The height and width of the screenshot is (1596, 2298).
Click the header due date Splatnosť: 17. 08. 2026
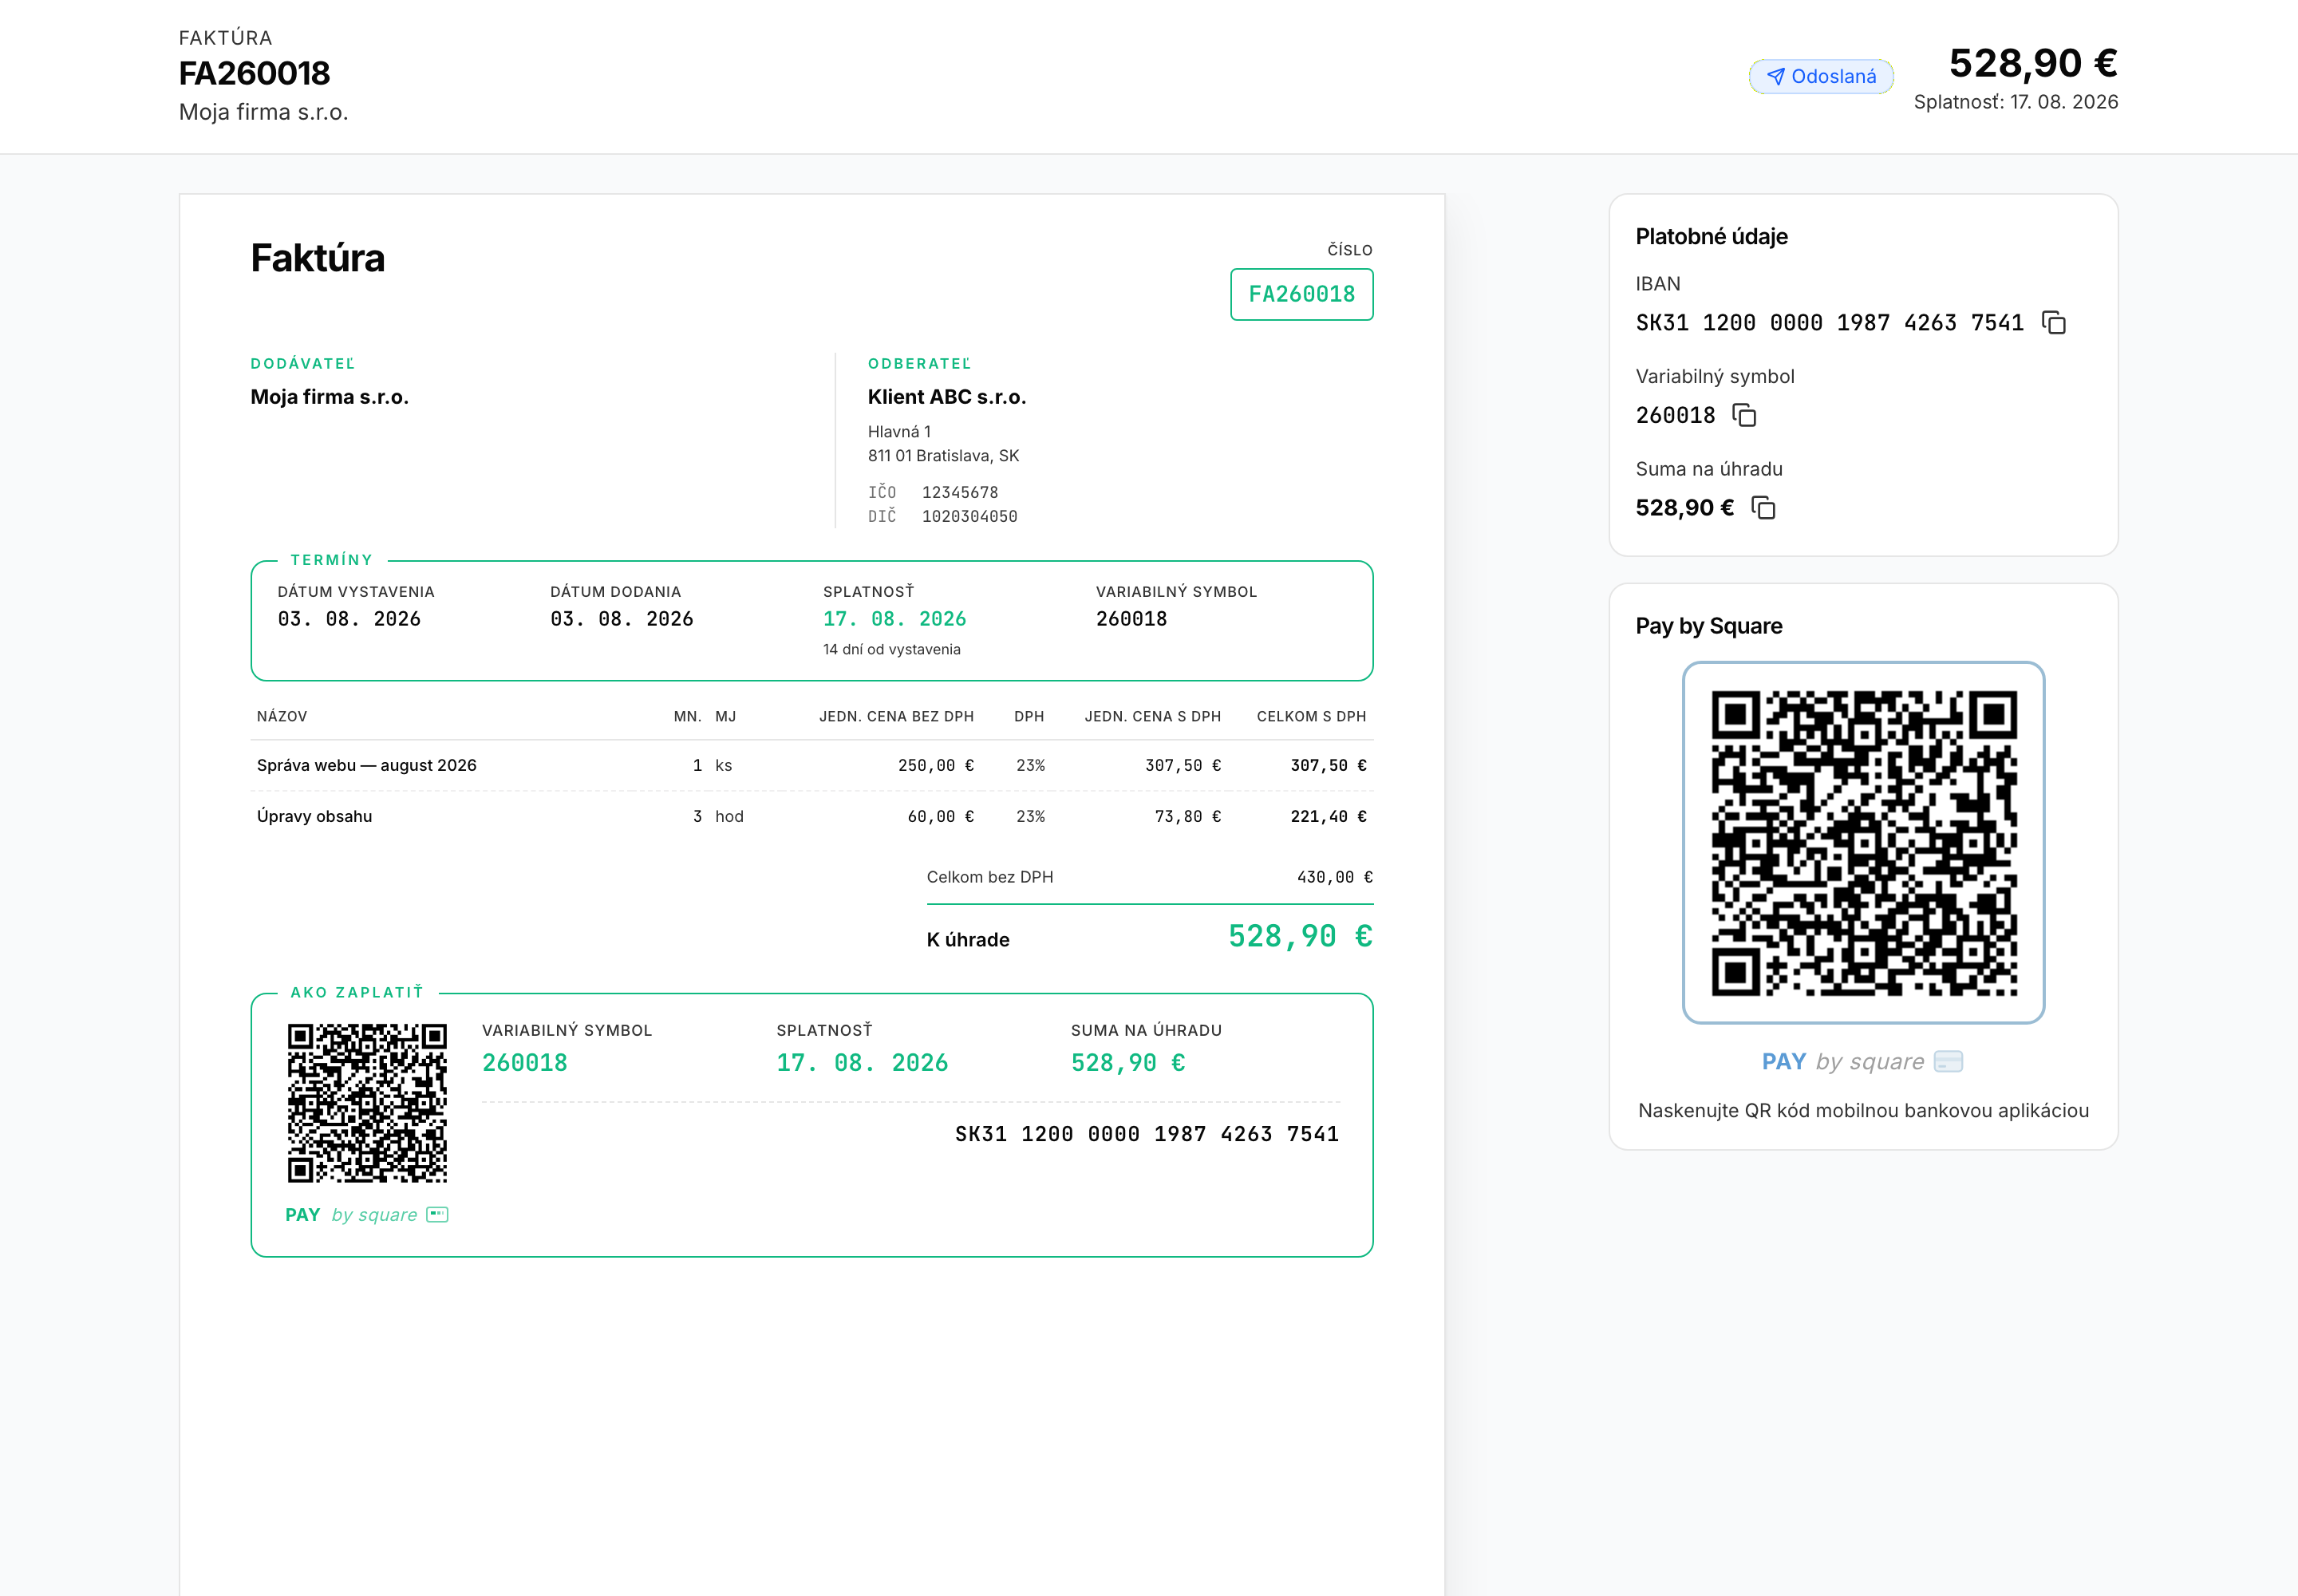click(2016, 102)
